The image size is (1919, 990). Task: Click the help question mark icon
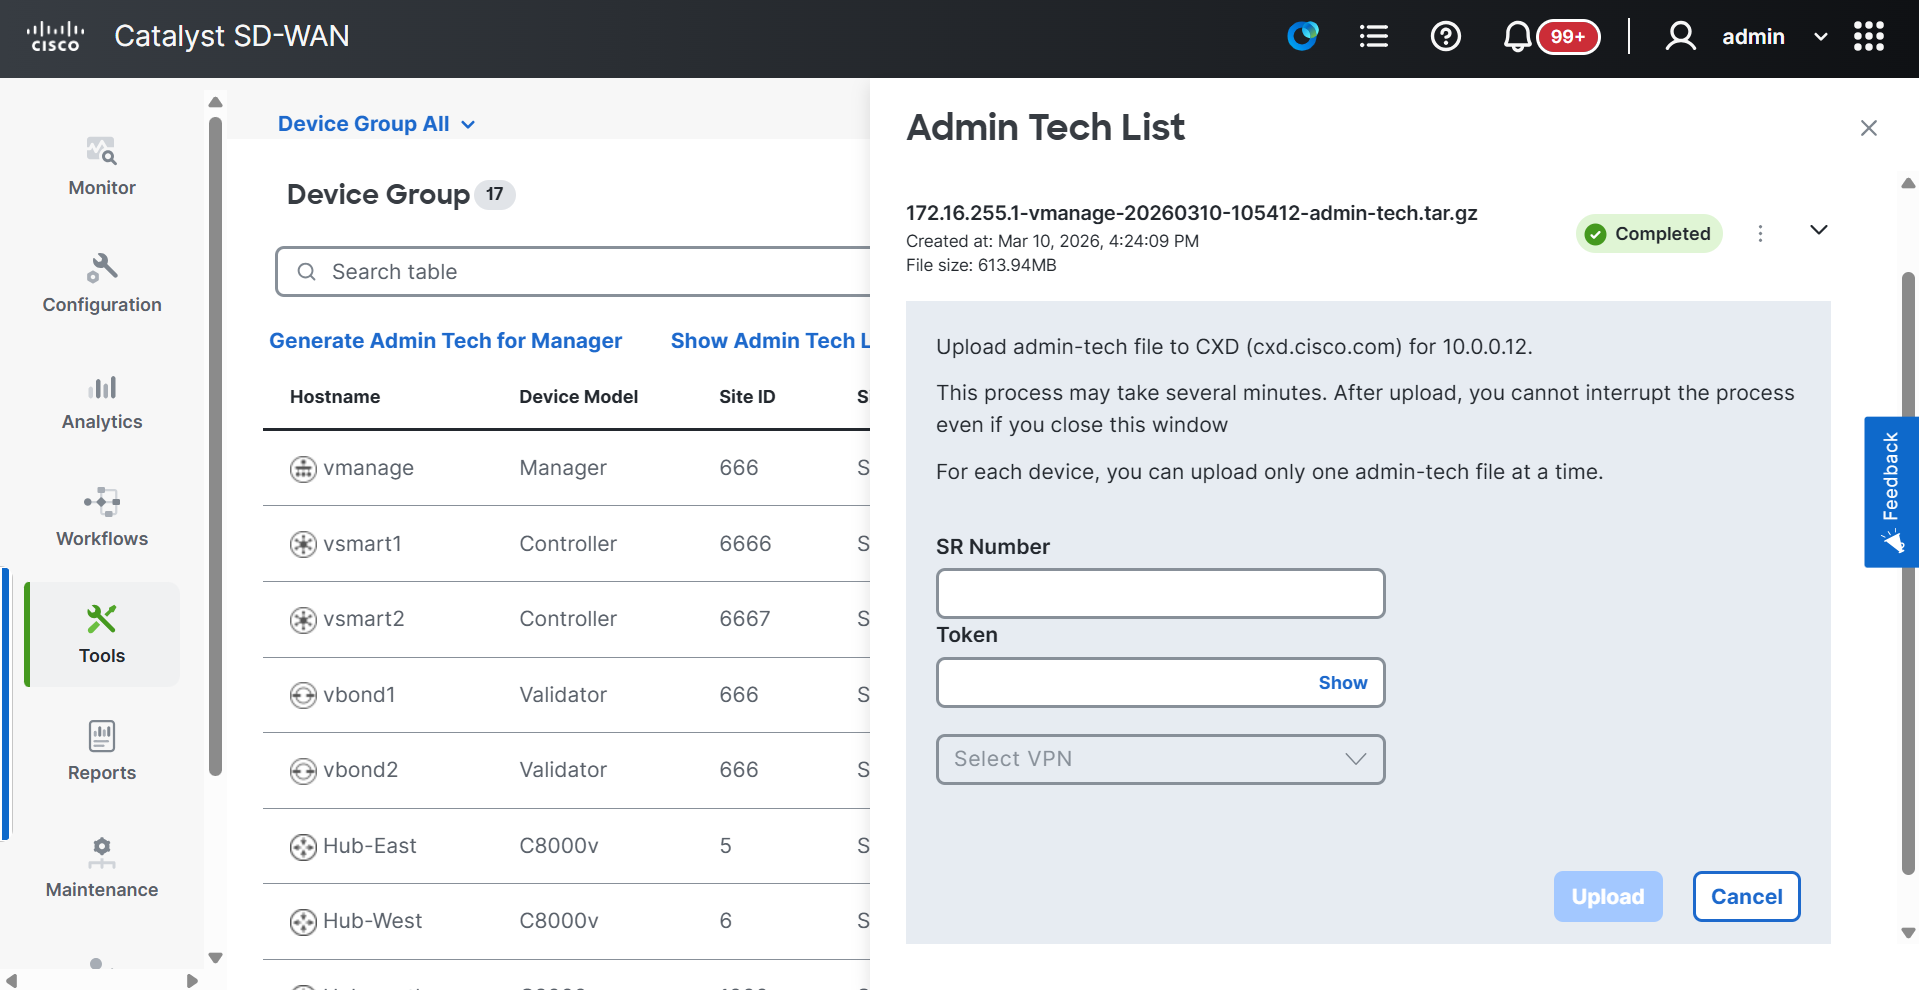1445,37
